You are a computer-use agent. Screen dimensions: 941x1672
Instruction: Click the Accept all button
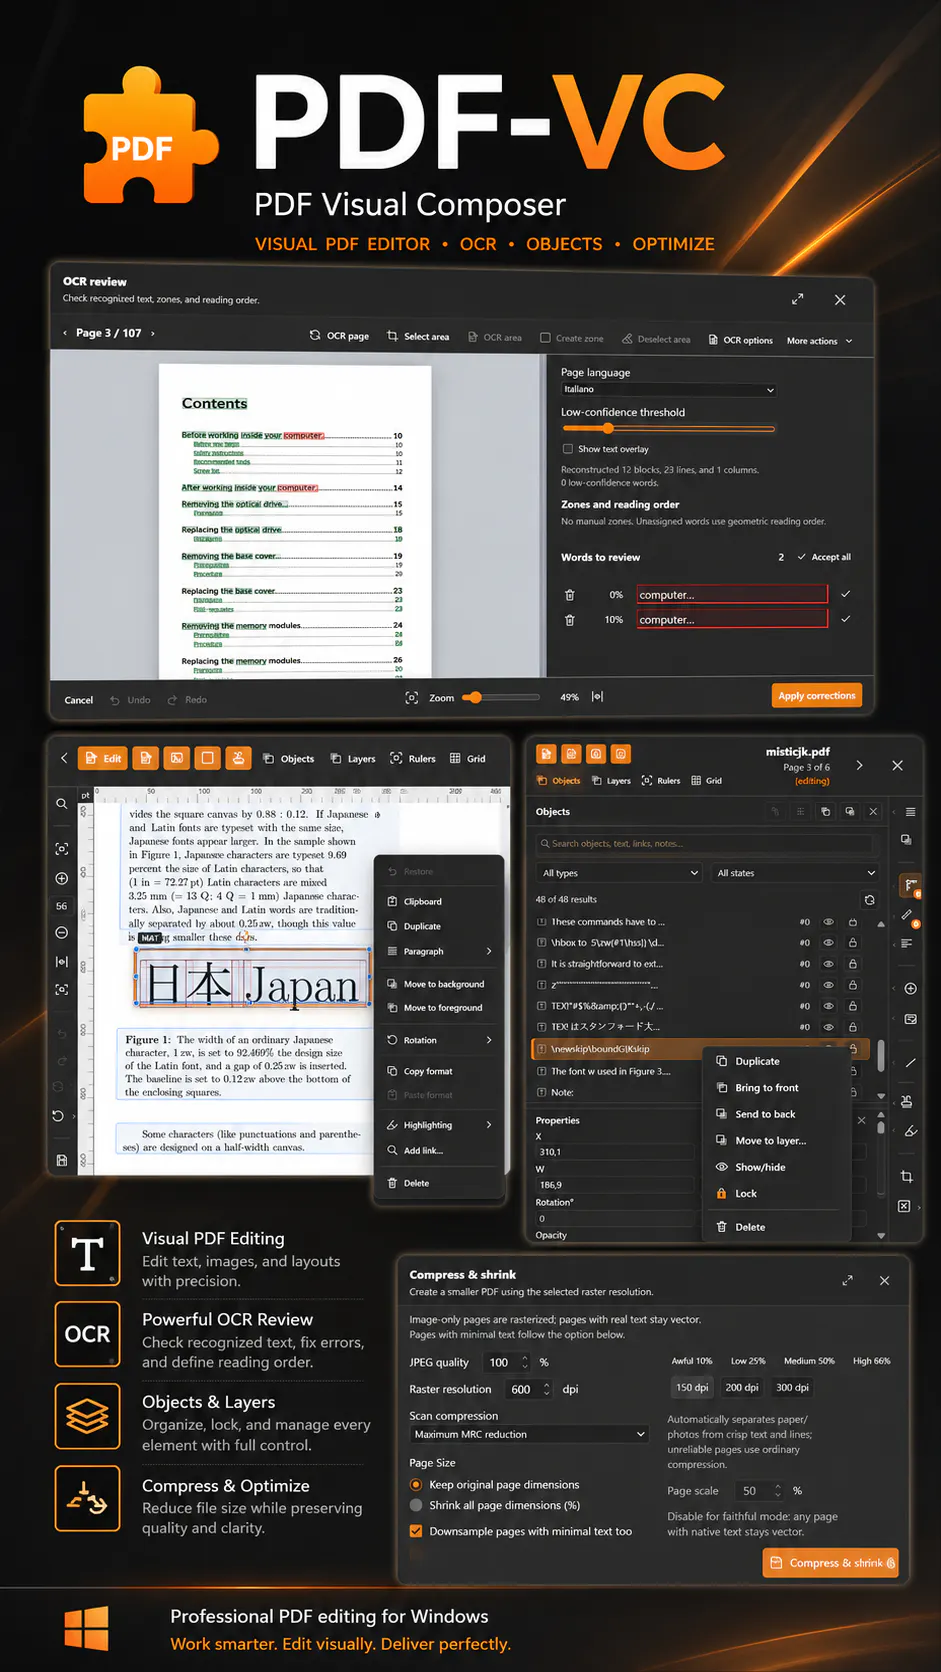click(x=824, y=557)
